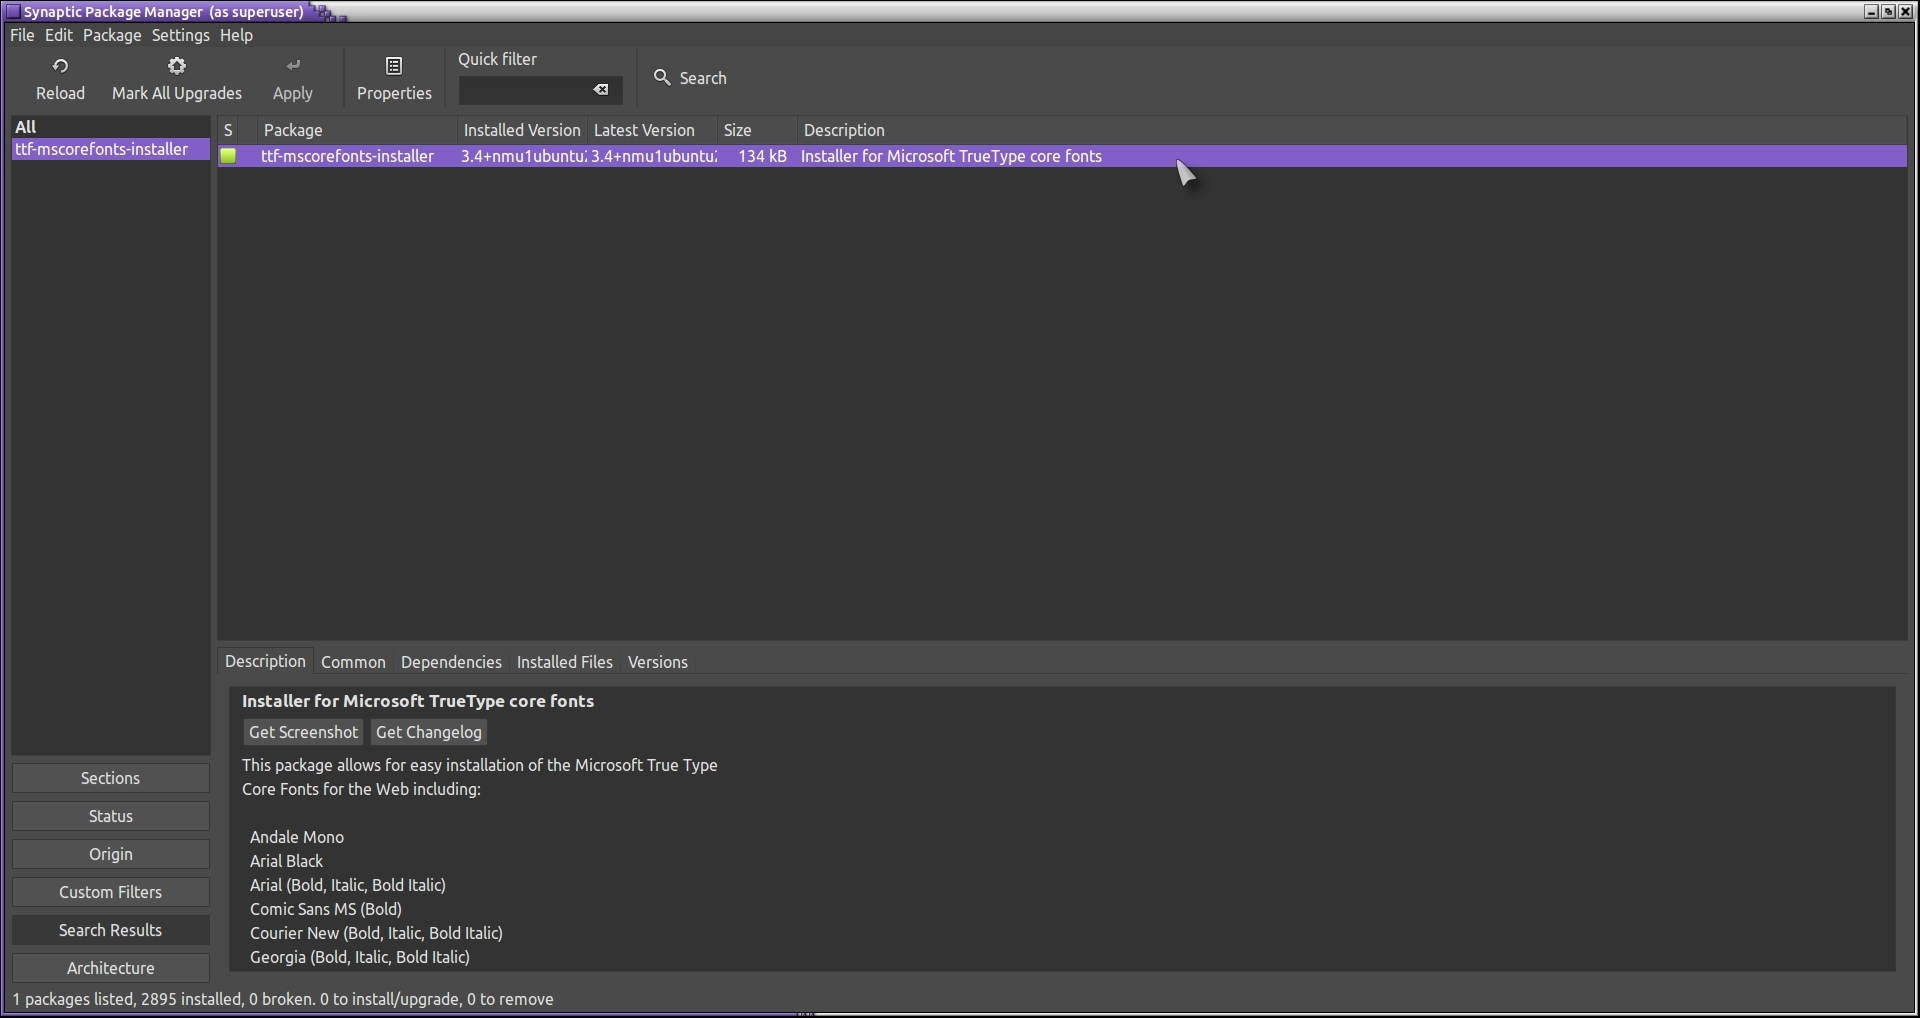Switch to the Description tab
Image resolution: width=1920 pixels, height=1018 pixels.
click(265, 661)
